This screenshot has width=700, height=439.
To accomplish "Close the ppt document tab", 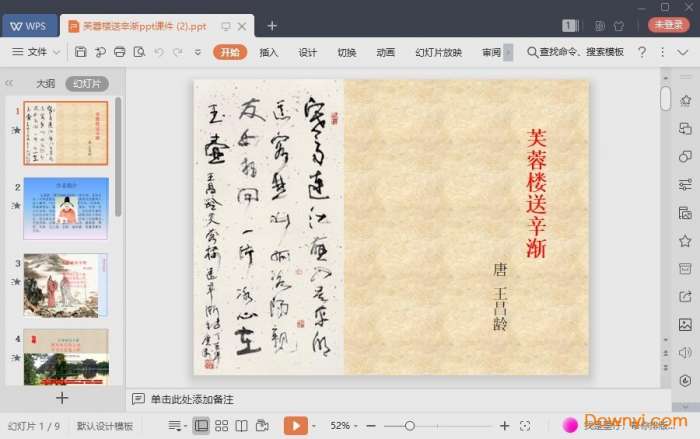I will click(x=242, y=26).
